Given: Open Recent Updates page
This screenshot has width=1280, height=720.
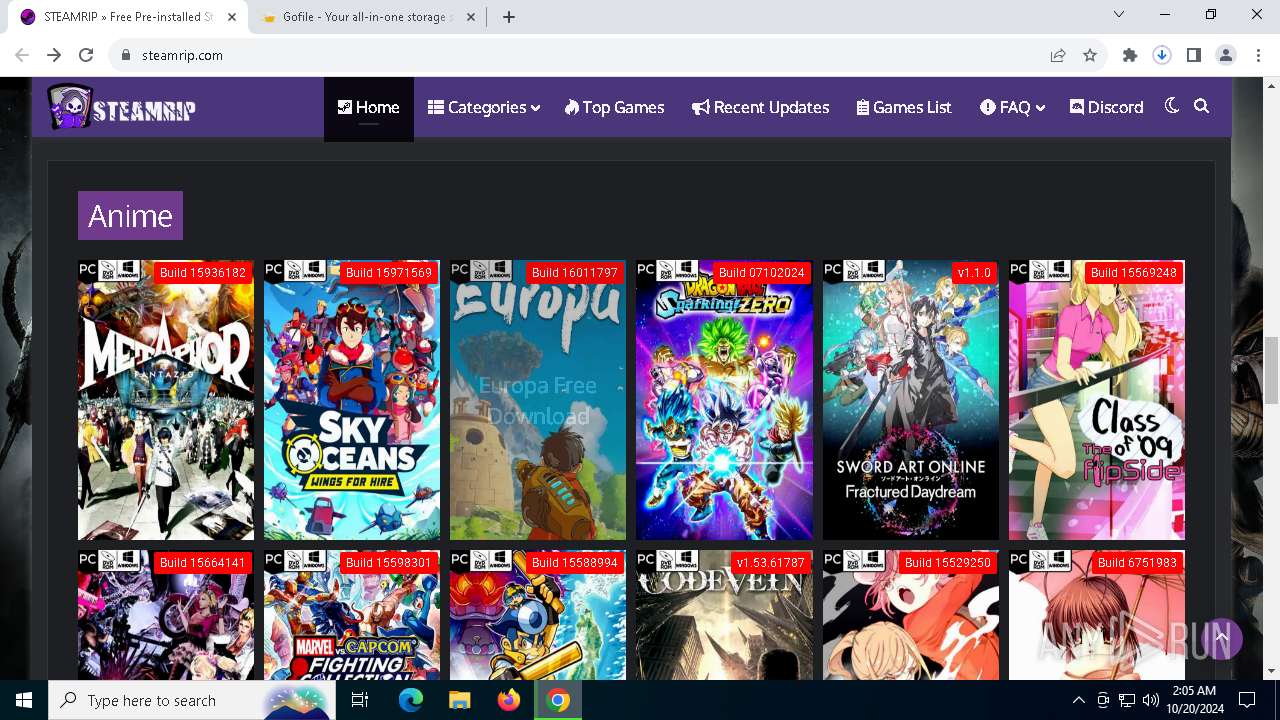Looking at the screenshot, I should tap(760, 107).
